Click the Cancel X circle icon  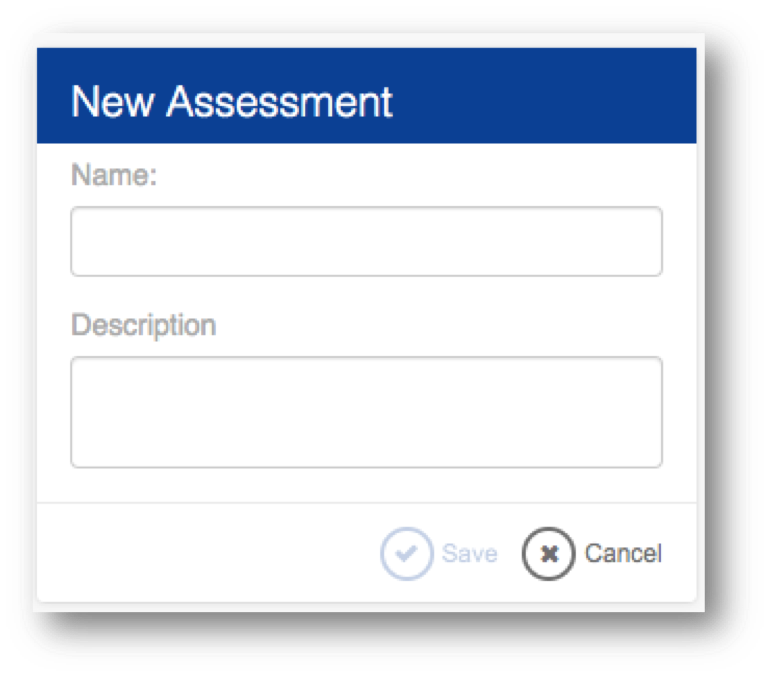coord(548,554)
